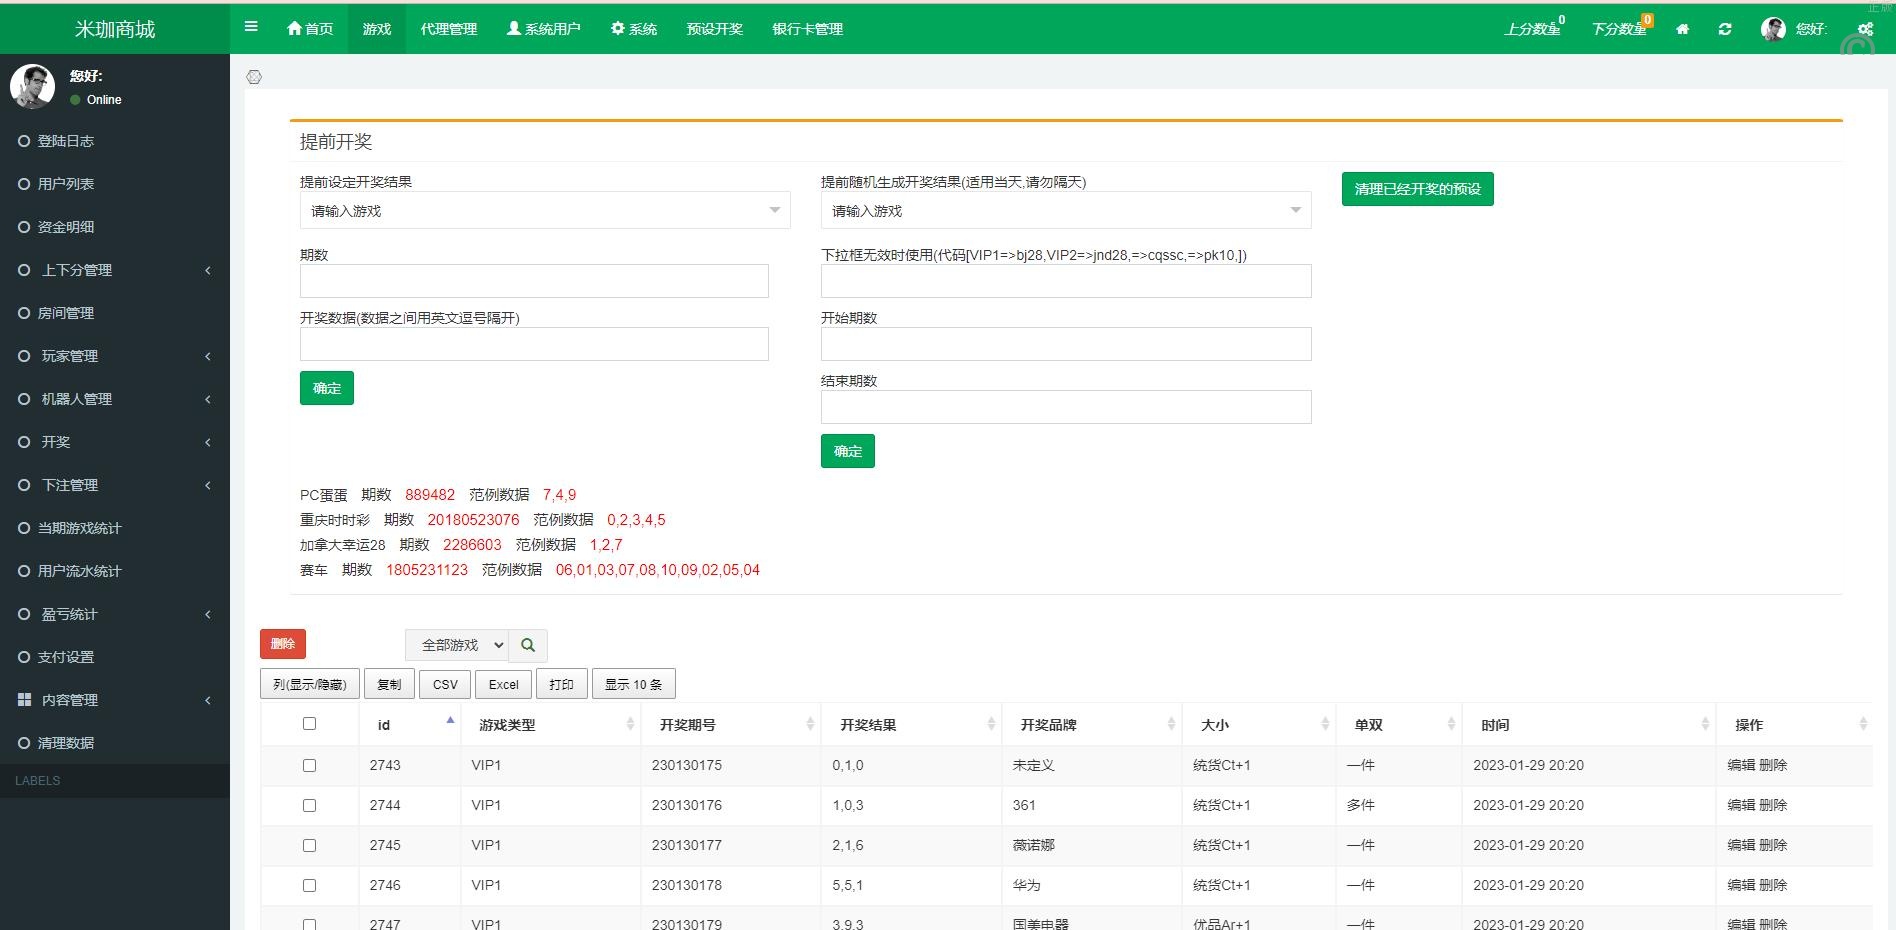
Task: Open the settings gears icon at top right
Action: click(1865, 29)
